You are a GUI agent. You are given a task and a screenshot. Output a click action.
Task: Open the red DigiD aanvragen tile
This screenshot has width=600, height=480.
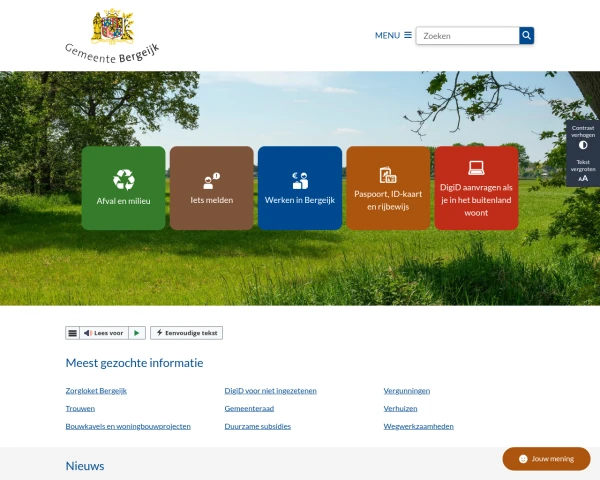click(476, 188)
